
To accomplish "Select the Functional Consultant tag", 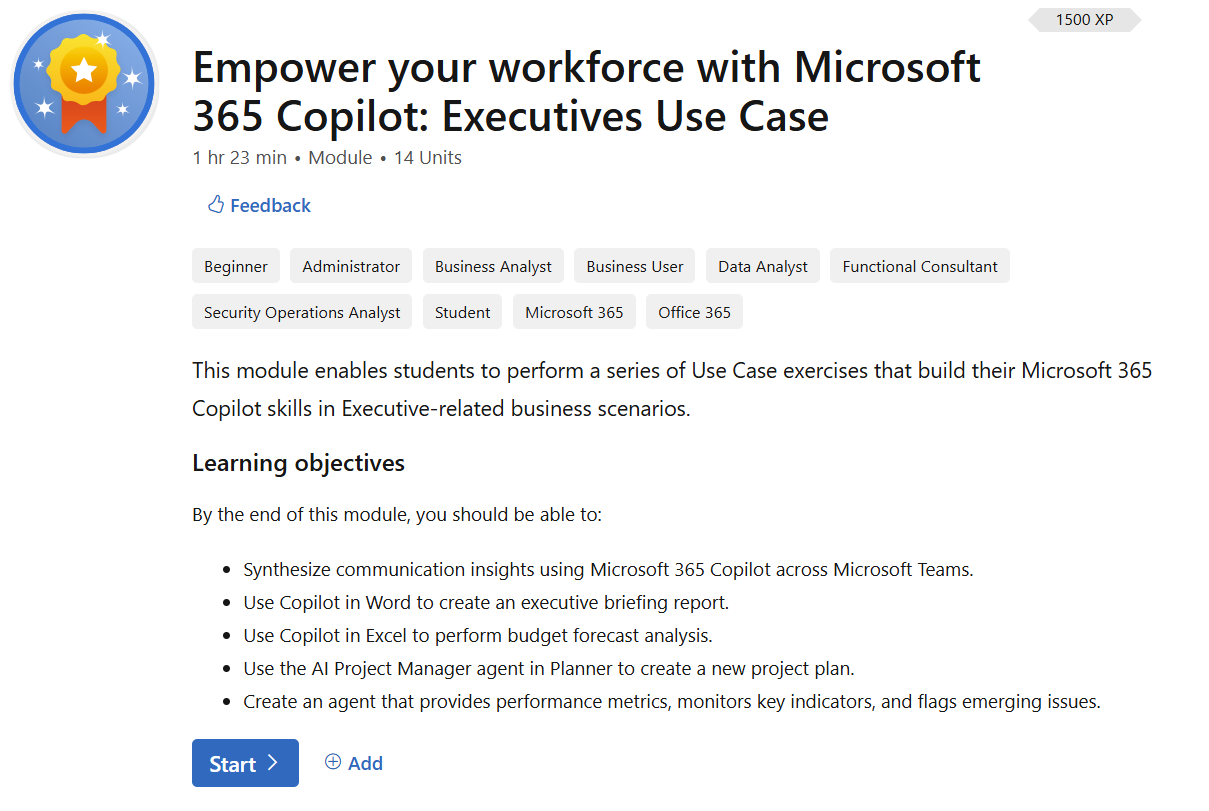I will click(x=920, y=266).
